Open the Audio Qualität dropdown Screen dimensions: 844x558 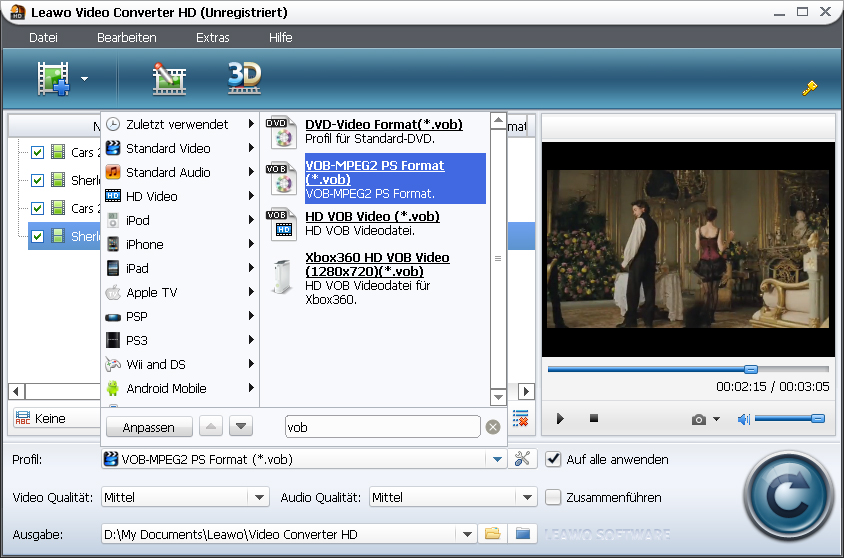[x=527, y=497]
